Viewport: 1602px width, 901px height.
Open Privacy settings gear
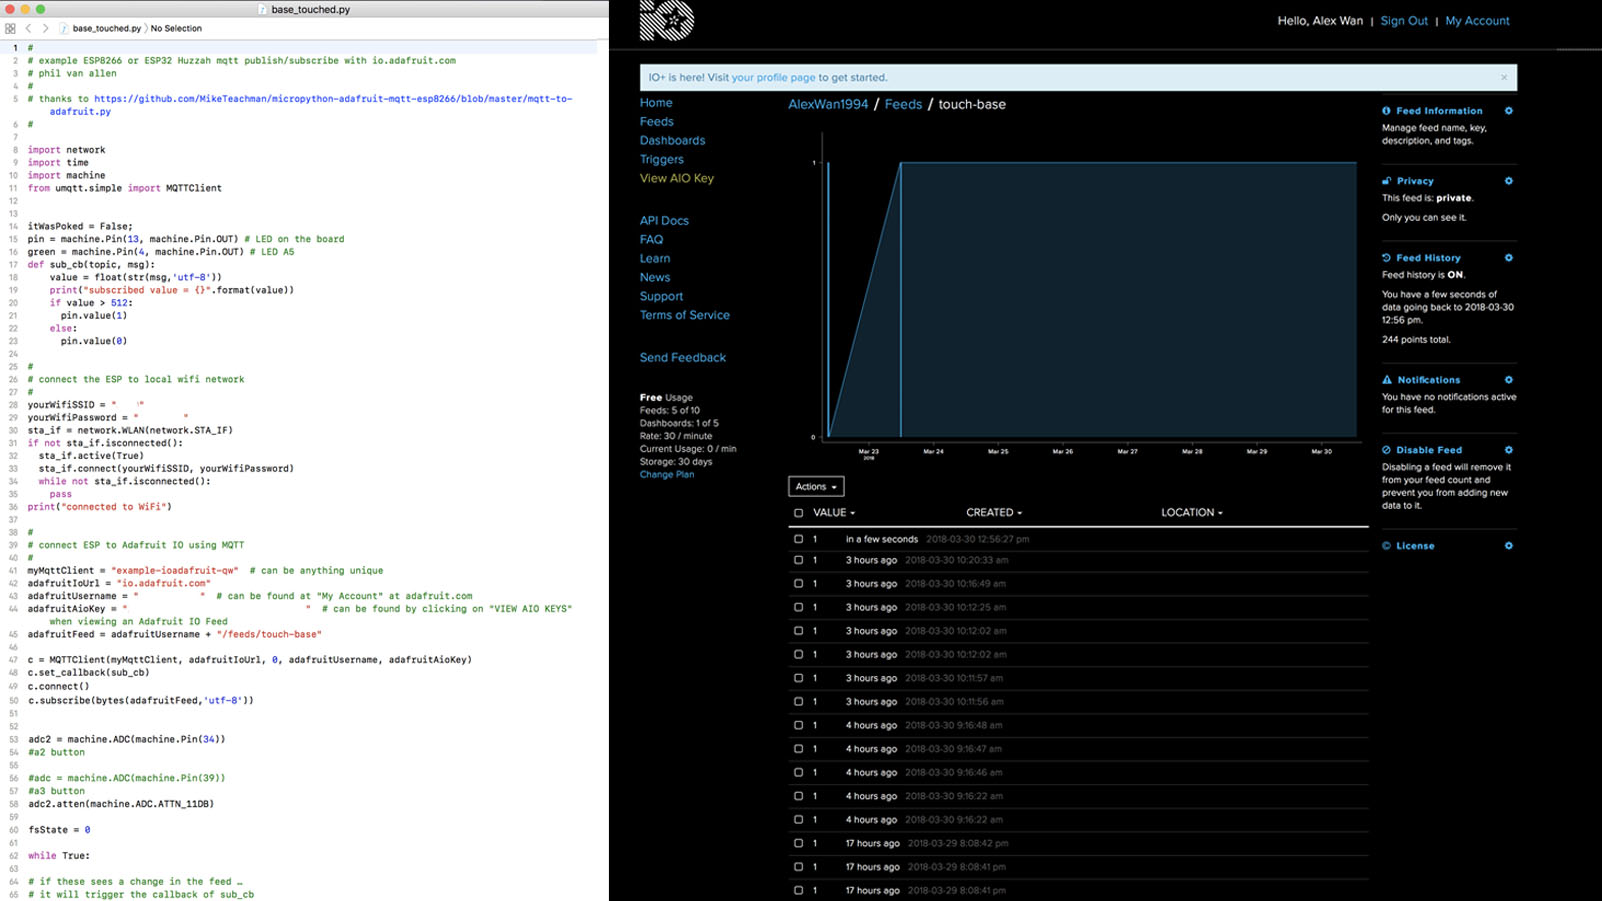tap(1509, 181)
